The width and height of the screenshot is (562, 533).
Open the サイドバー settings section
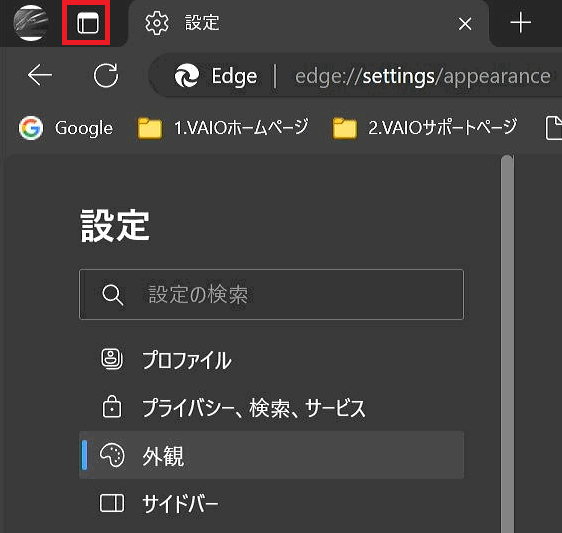click(x=271, y=503)
